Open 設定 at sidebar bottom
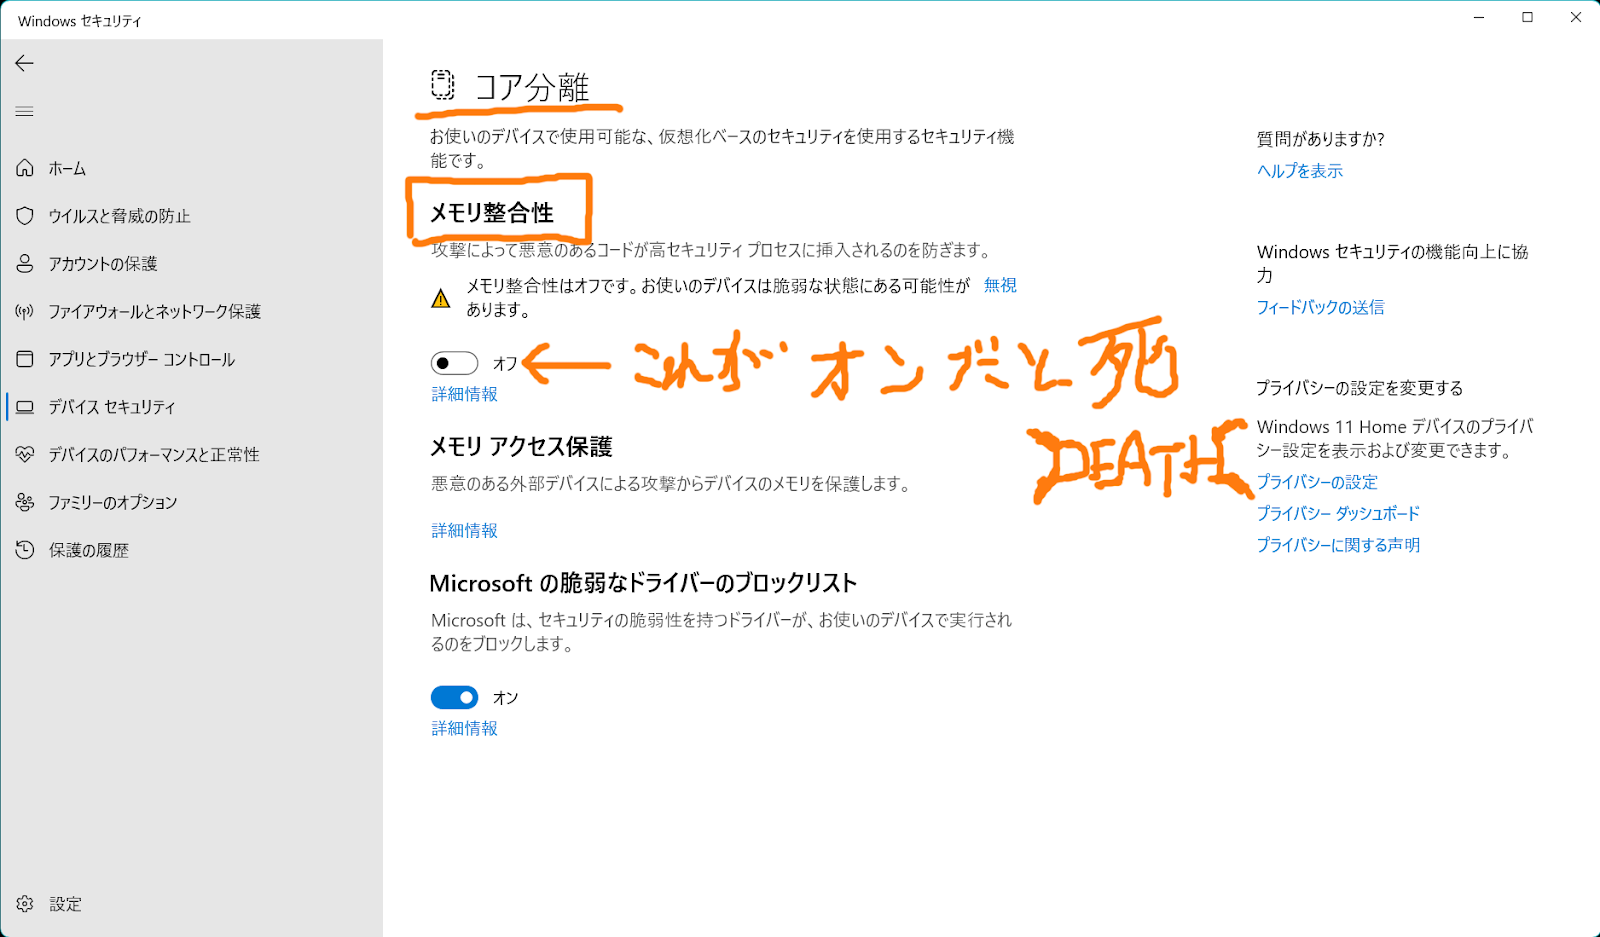1600x937 pixels. (x=65, y=904)
